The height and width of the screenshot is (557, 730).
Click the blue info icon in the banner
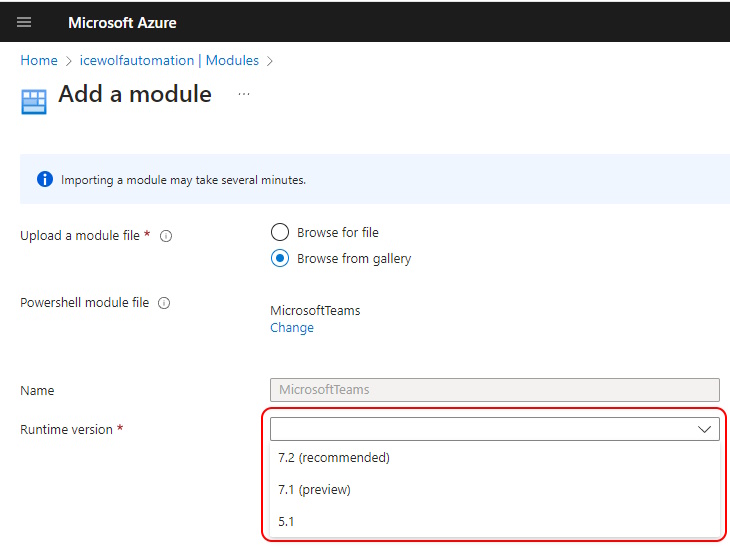point(45,179)
